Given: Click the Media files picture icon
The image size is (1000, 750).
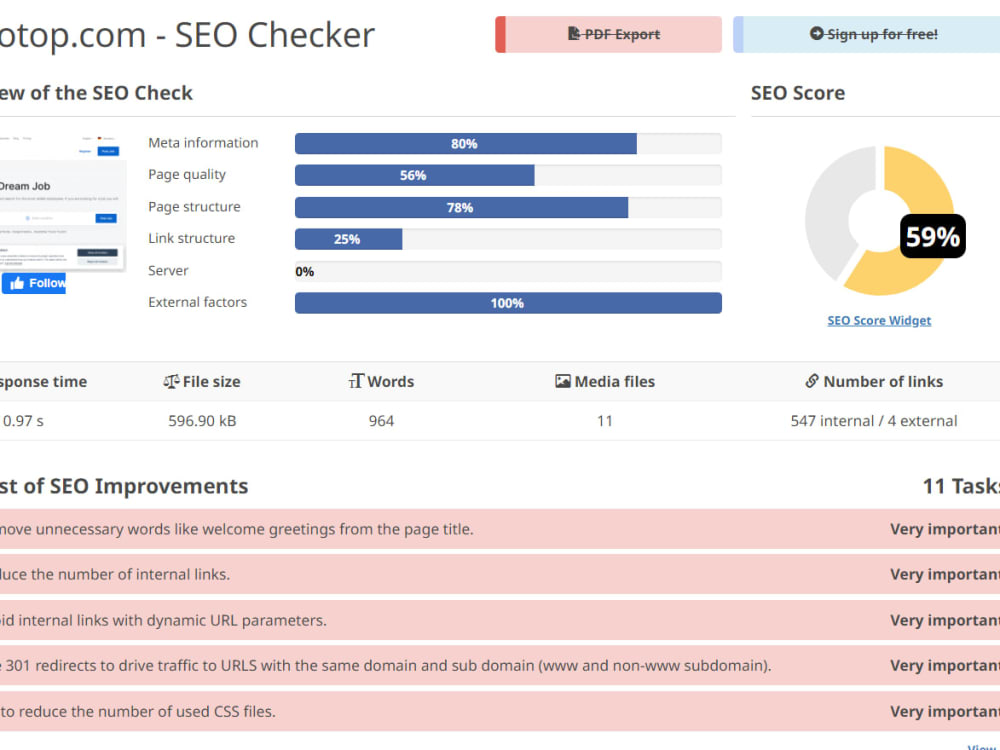Looking at the screenshot, I should (562, 381).
